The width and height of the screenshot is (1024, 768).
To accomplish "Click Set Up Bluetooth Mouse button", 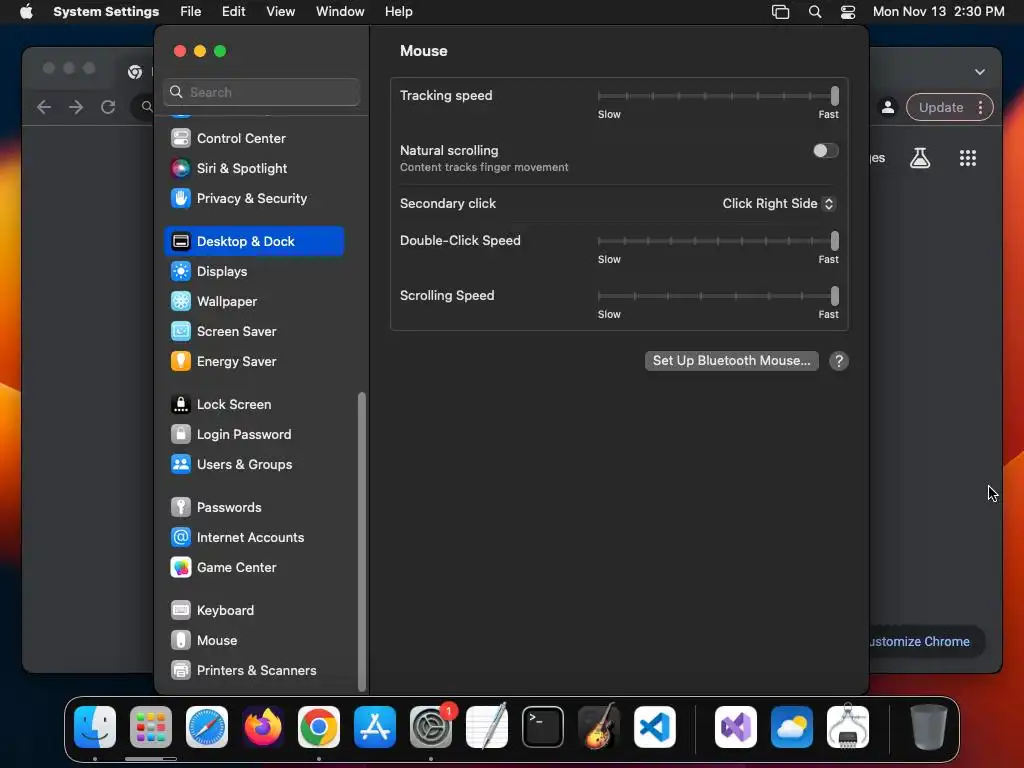I will coord(731,361).
